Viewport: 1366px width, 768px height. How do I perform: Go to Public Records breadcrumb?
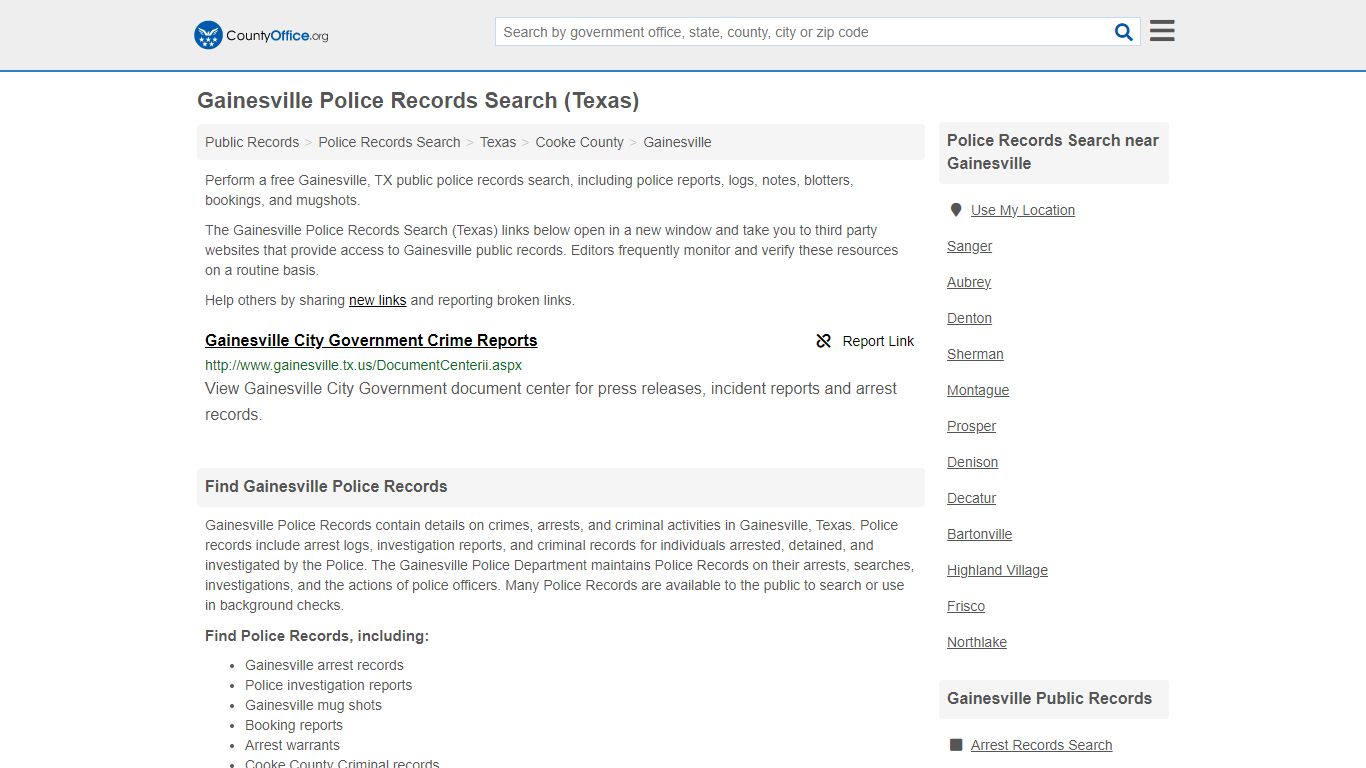point(252,142)
